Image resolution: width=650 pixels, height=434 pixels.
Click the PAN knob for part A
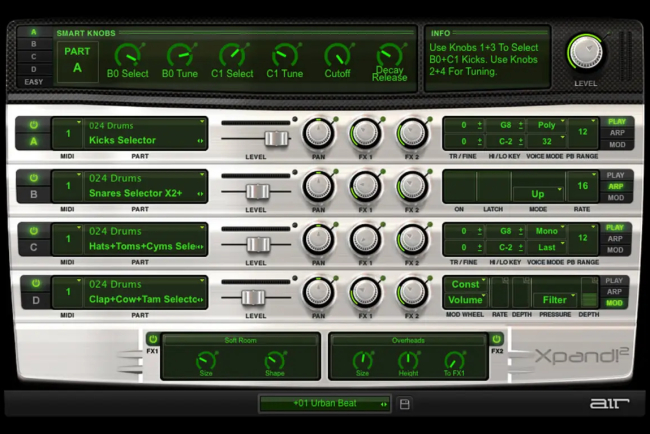tap(318, 133)
